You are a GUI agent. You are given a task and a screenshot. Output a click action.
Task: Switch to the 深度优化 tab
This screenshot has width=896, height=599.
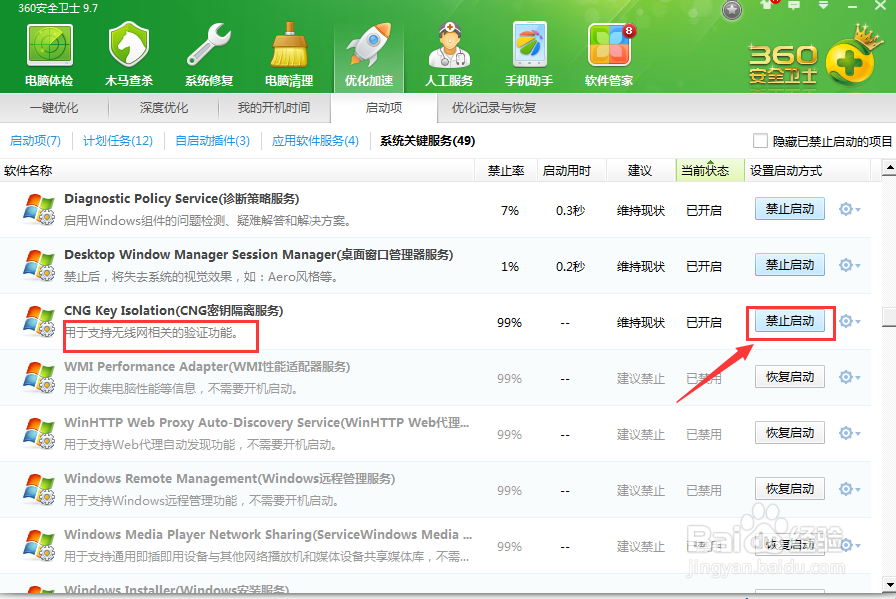click(163, 108)
